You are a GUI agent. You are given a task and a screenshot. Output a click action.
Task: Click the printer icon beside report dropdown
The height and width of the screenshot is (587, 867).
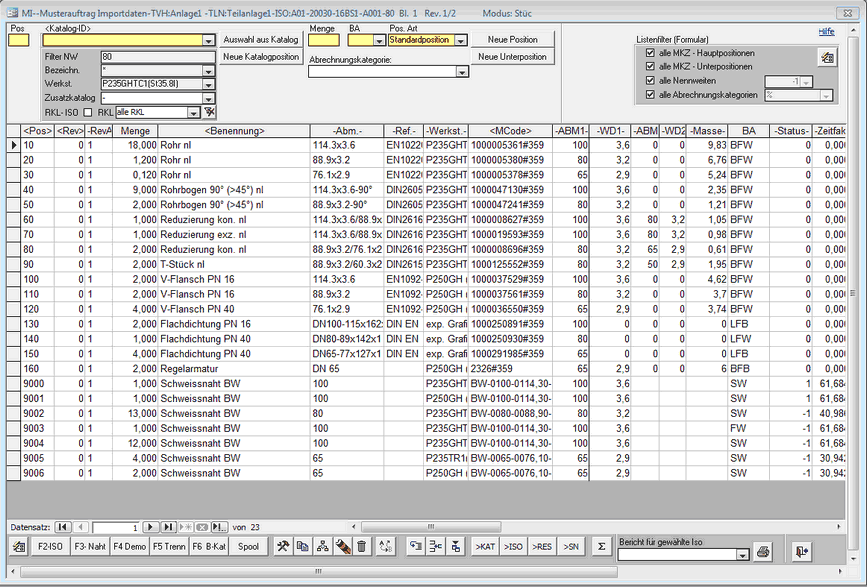(763, 551)
